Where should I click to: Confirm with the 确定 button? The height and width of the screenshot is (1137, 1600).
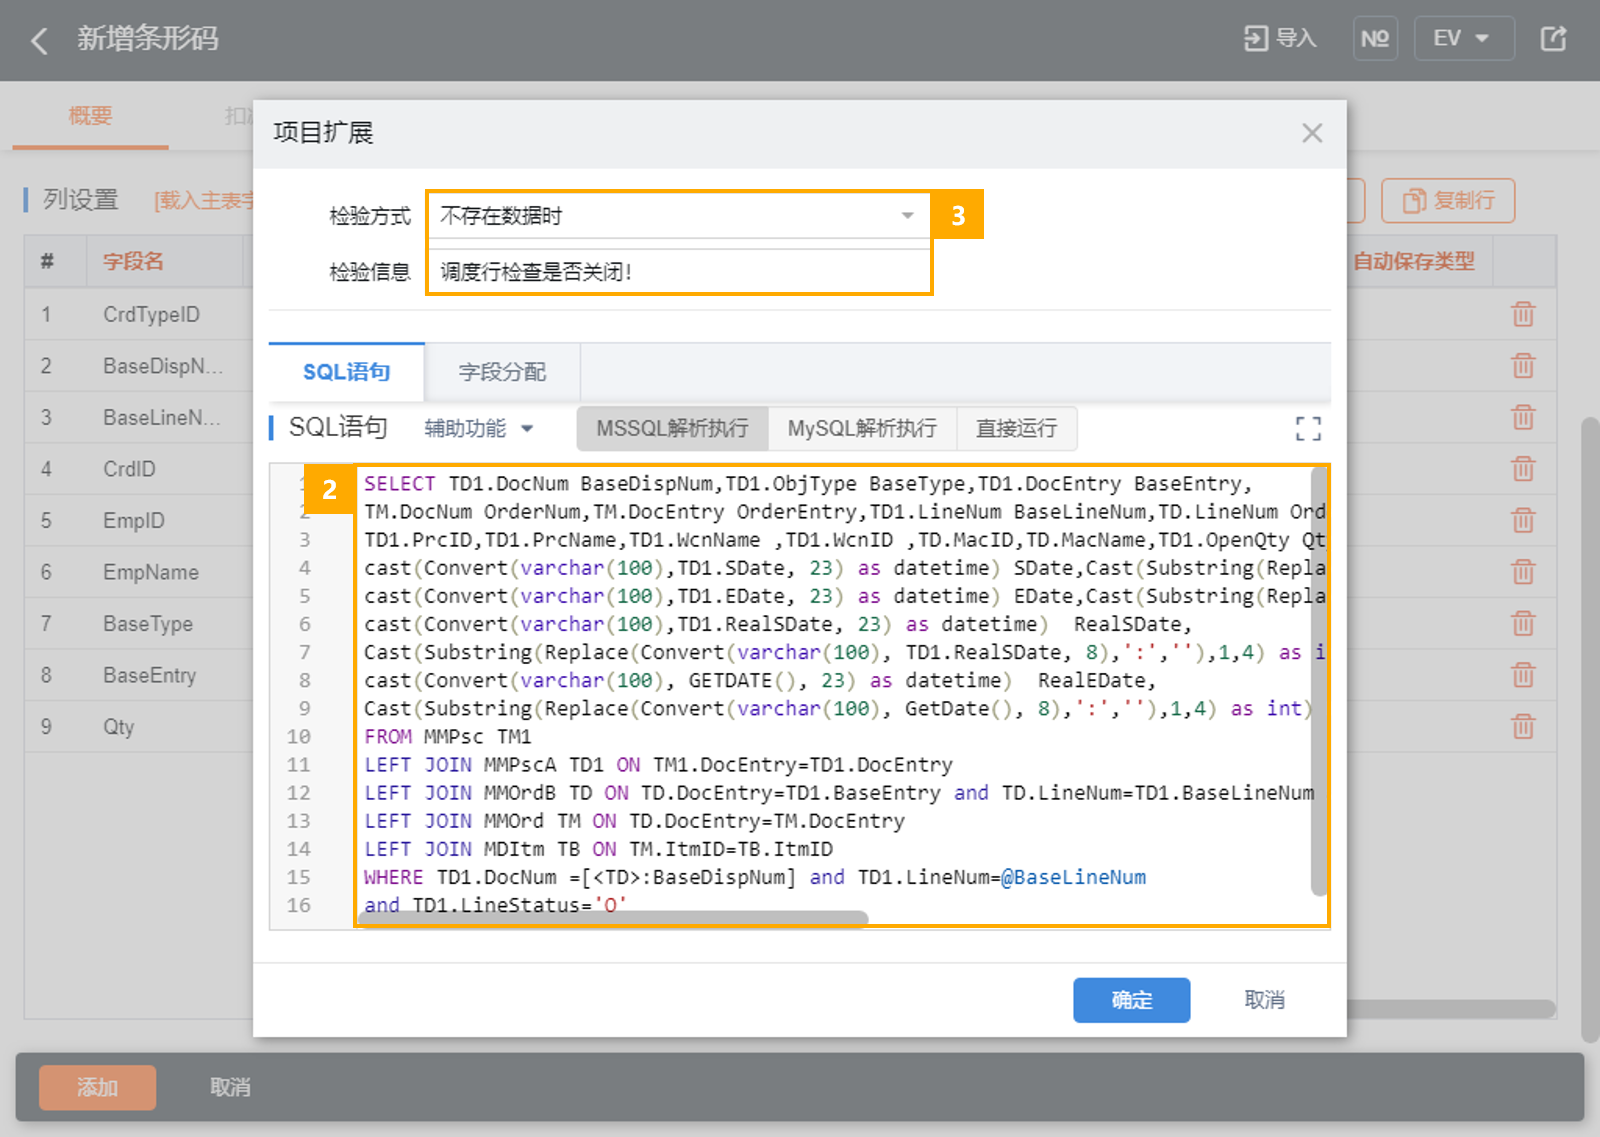(1131, 1000)
